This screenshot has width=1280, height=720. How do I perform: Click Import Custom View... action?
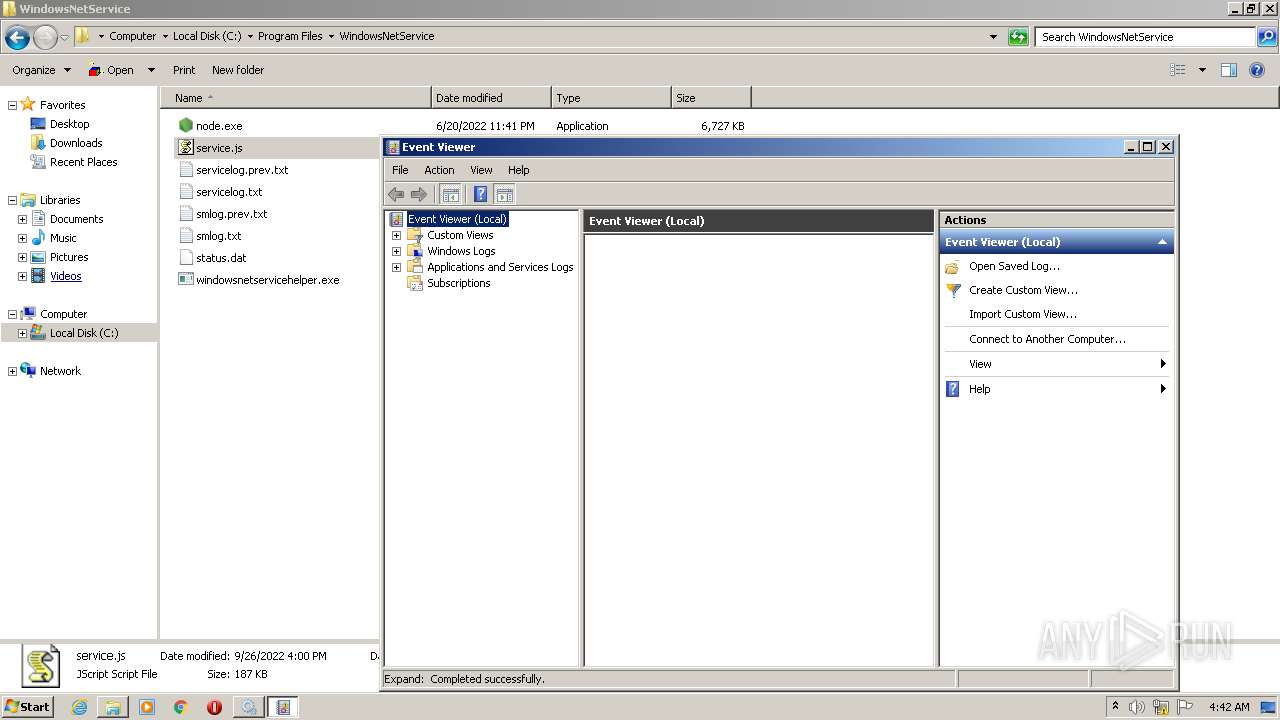pos(1022,314)
